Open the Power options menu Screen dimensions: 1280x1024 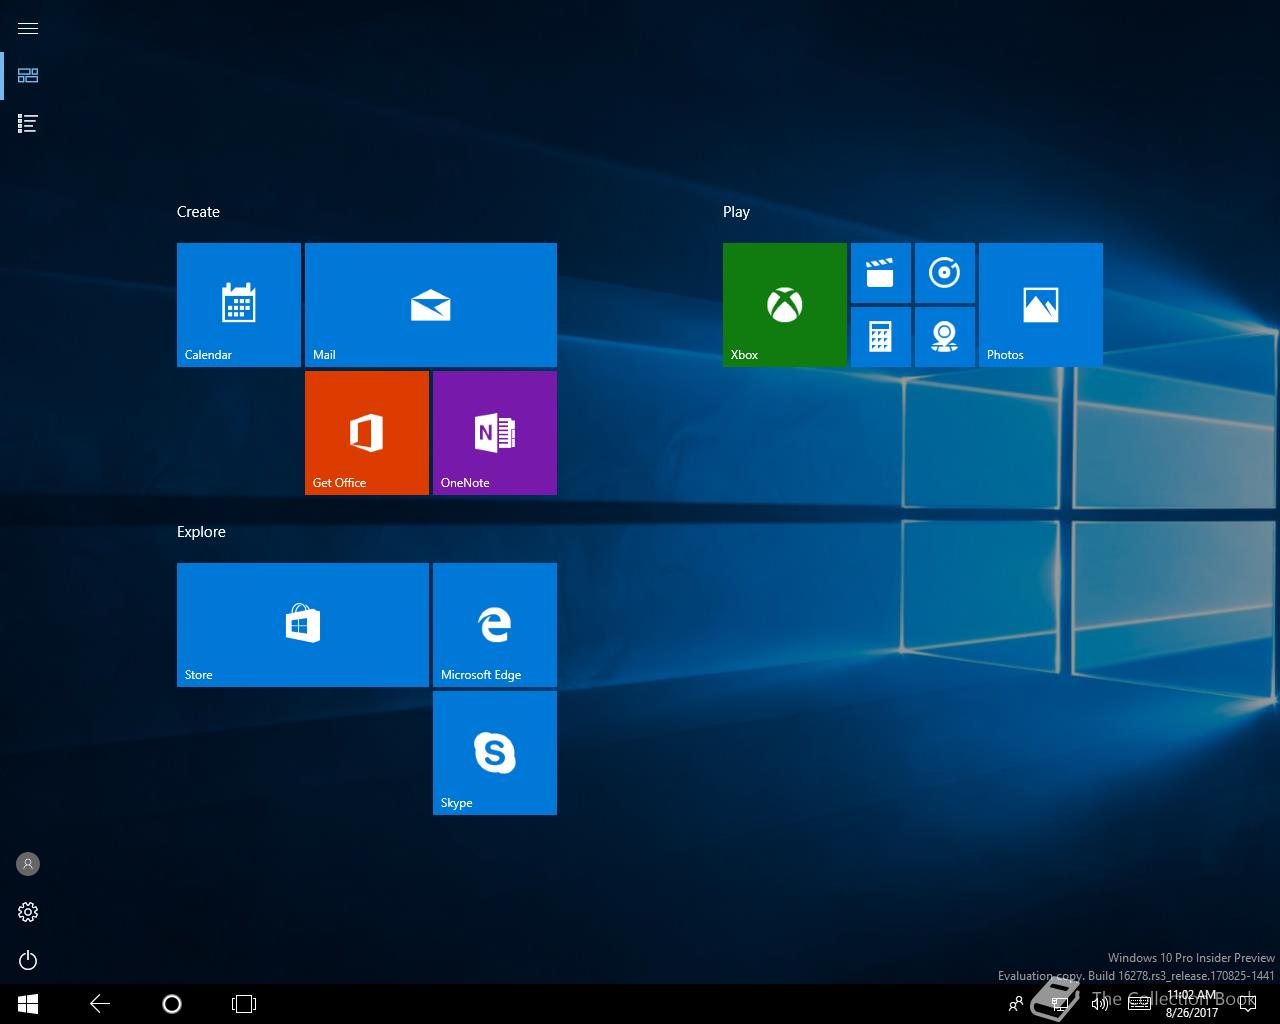tap(28, 960)
